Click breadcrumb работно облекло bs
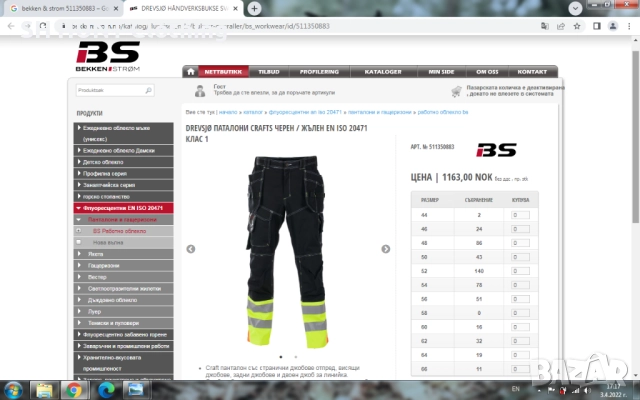The height and width of the screenshot is (400, 640). tap(443, 112)
